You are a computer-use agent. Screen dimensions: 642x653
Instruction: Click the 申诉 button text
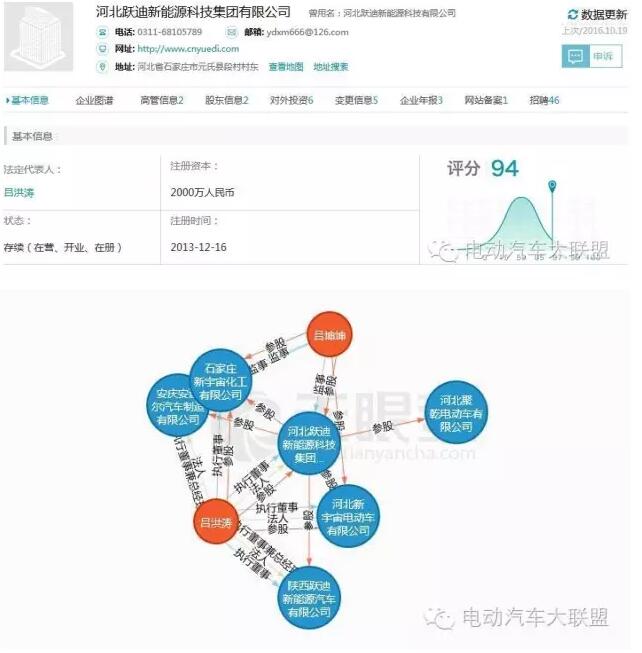[603, 56]
